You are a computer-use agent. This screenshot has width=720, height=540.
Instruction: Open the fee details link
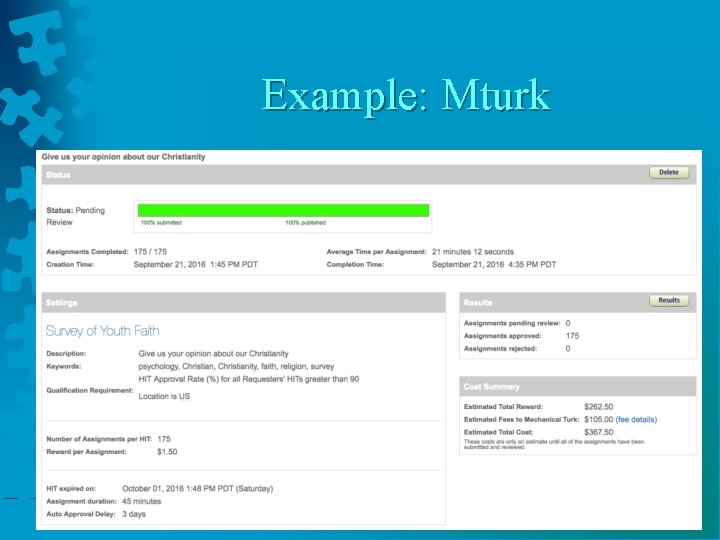pyautogui.click(x=636, y=420)
